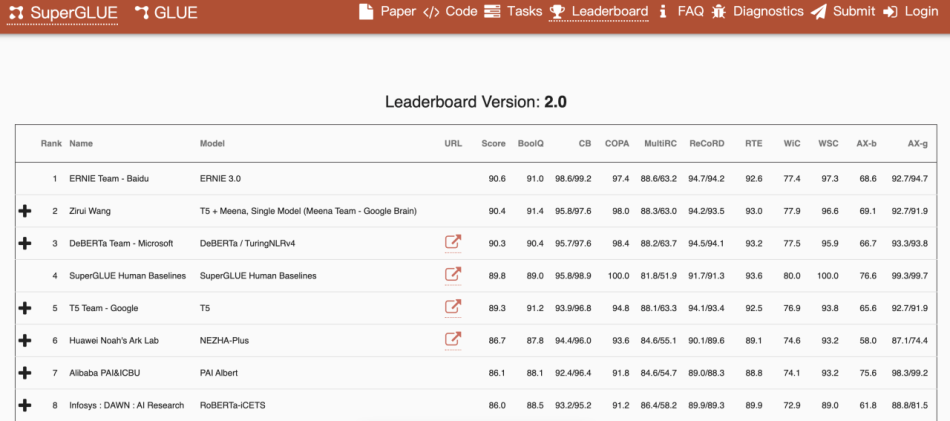This screenshot has width=950, height=421.
Task: Select the ERNIE 3.0 model cell
Action: 221,178
